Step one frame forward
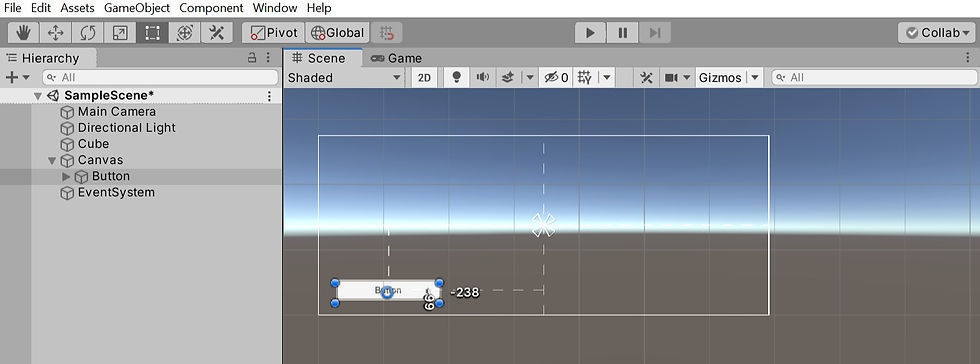Screen dimensions: 980x364 click(x=654, y=33)
